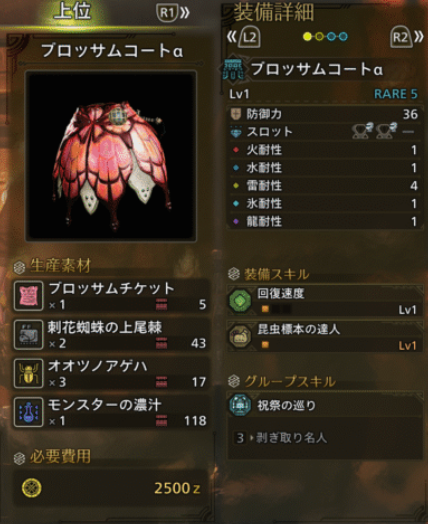This screenshot has width=428, height=524.
Task: Click the 2500 z cost row
Action: (111, 488)
